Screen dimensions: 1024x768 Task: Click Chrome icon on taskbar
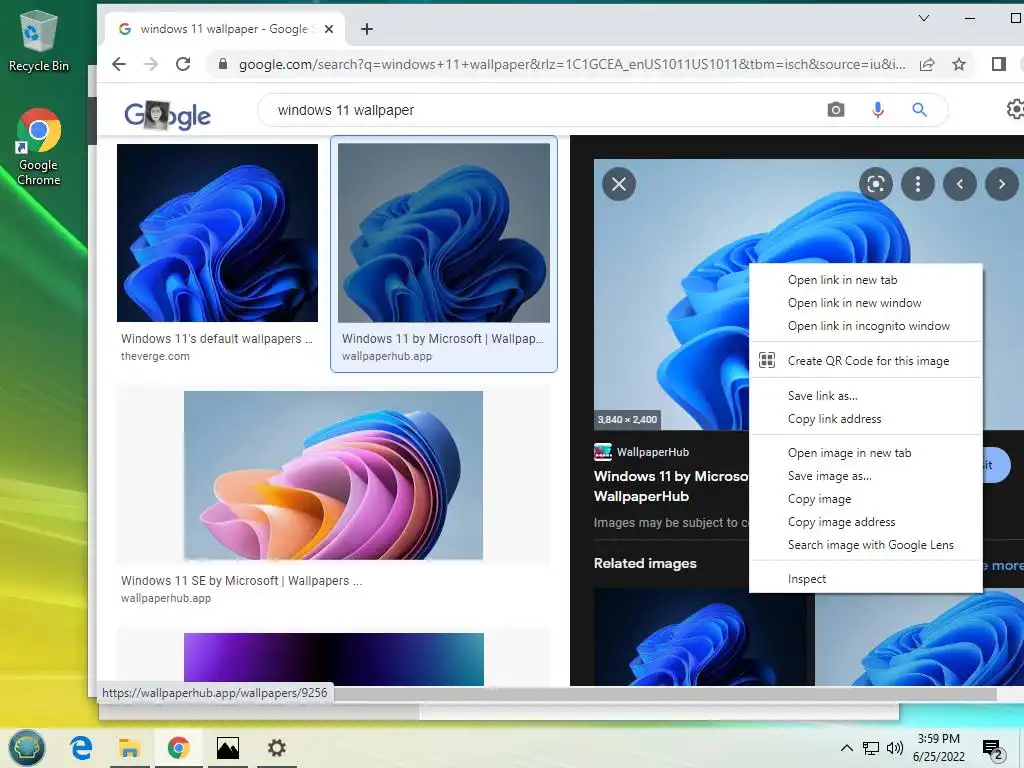click(178, 748)
